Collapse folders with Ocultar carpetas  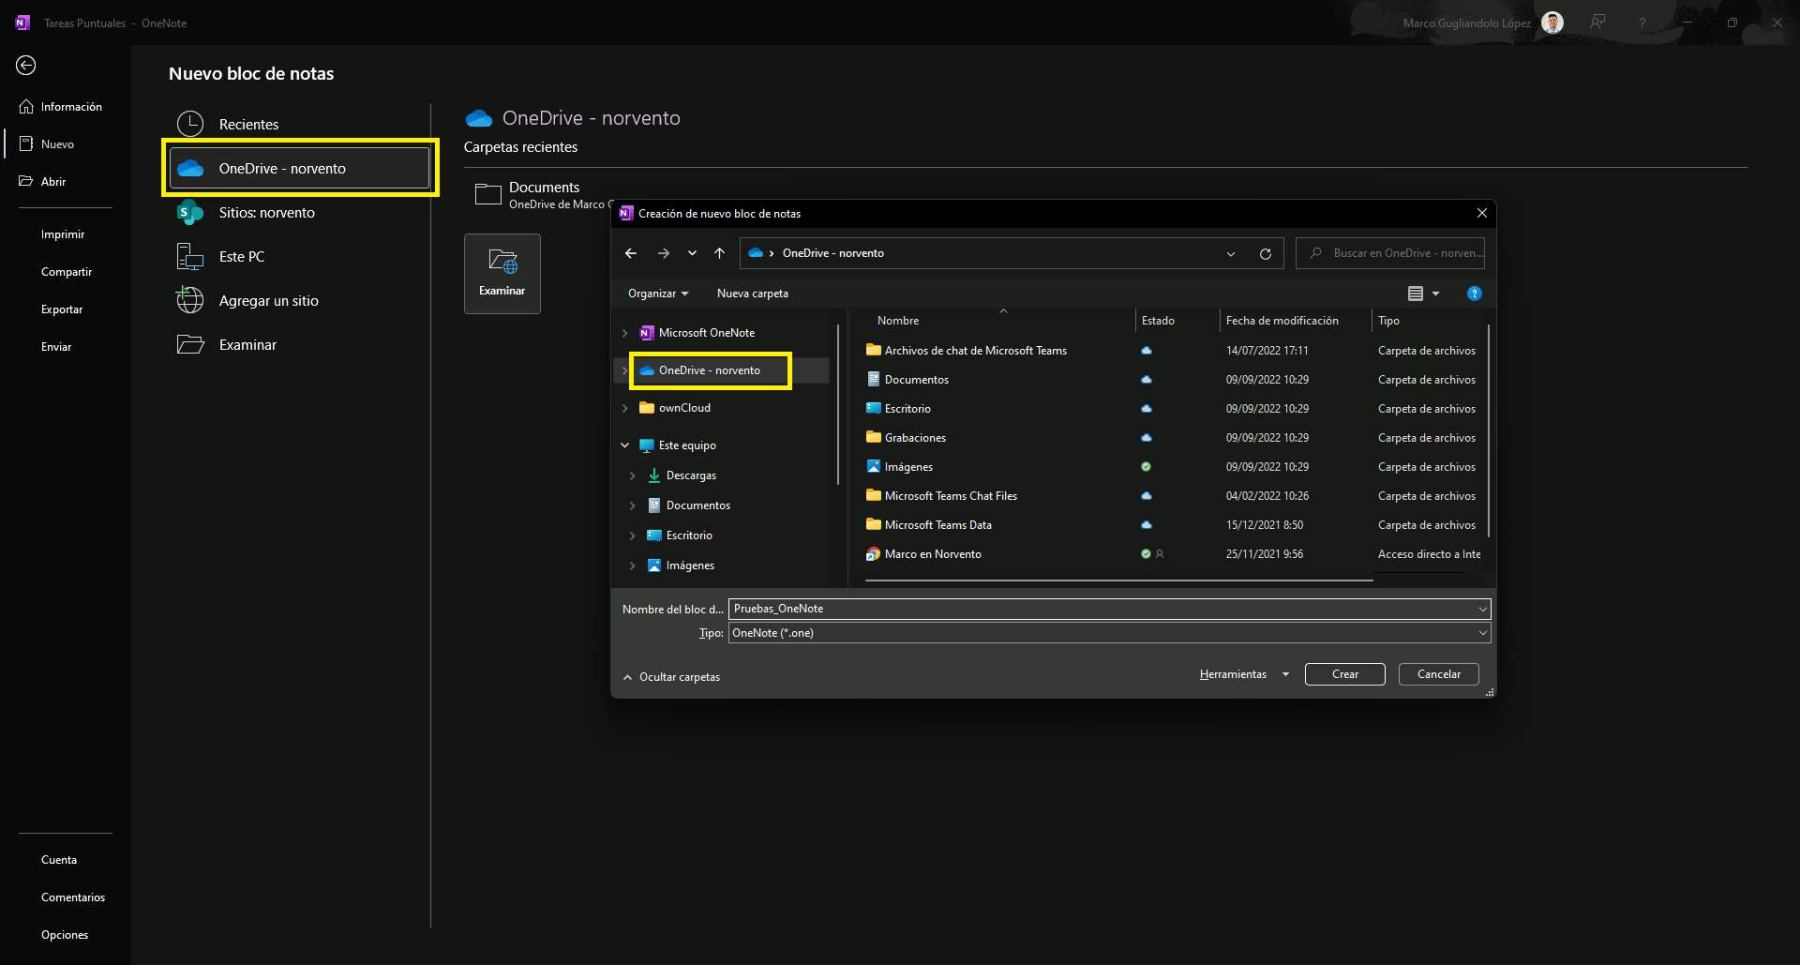671,677
